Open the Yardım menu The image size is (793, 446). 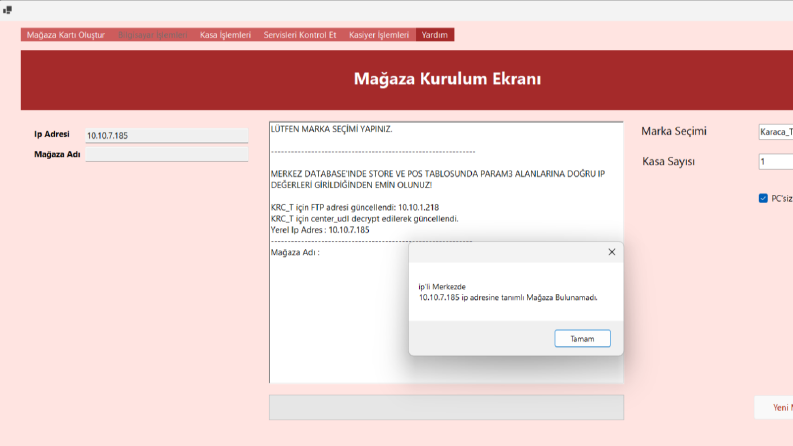[435, 35]
